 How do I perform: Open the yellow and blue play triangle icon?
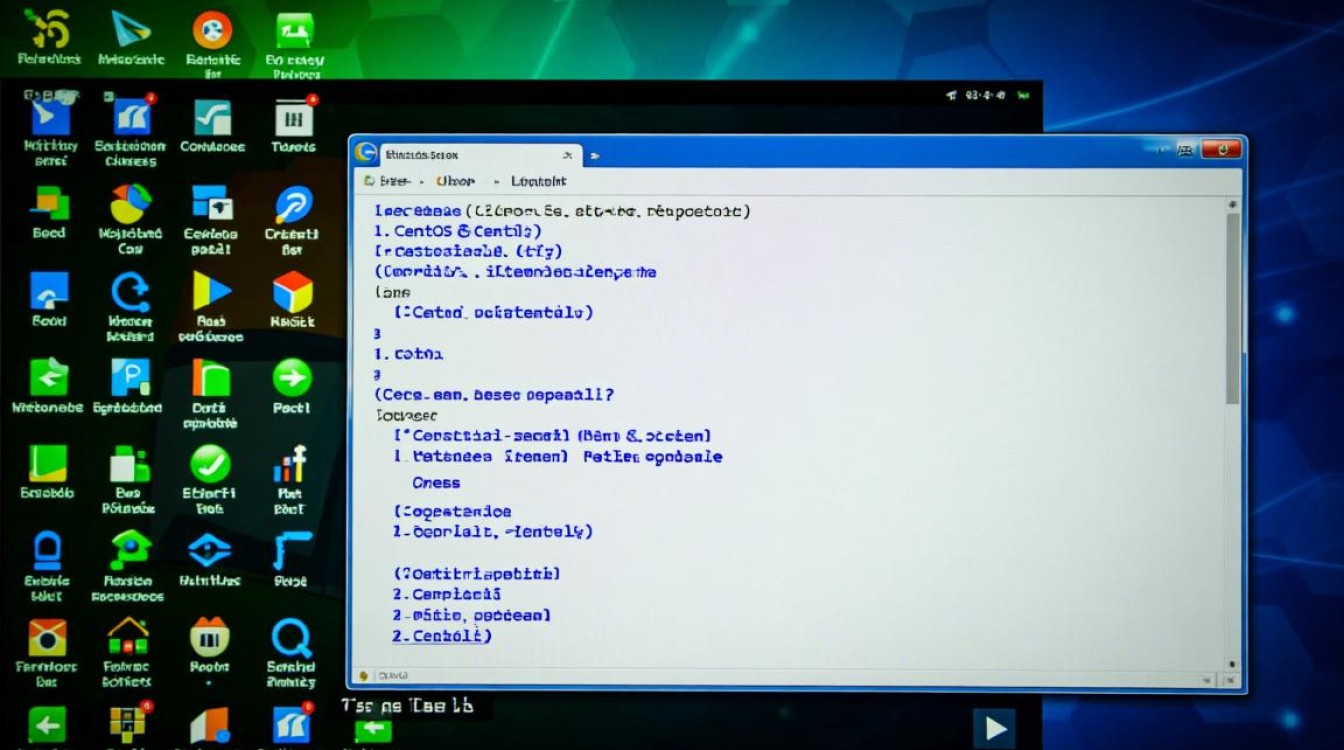[x=211, y=291]
